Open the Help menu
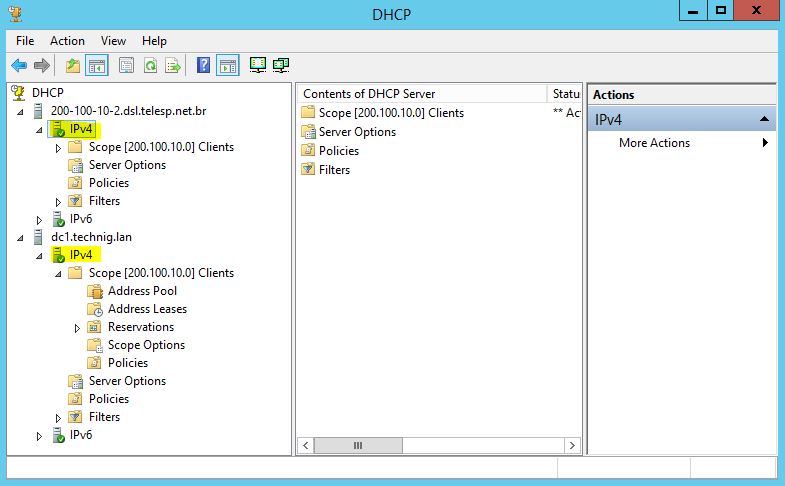The height and width of the screenshot is (486, 785). [x=154, y=41]
